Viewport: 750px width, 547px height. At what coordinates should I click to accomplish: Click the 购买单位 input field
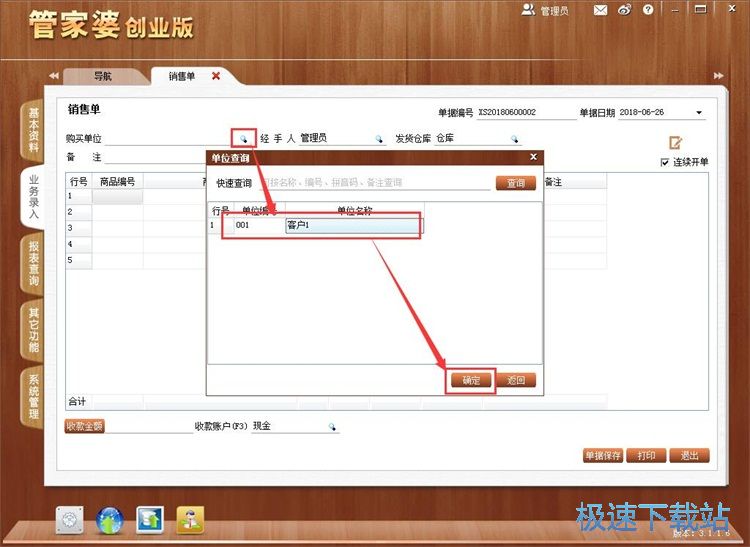[x=170, y=139]
